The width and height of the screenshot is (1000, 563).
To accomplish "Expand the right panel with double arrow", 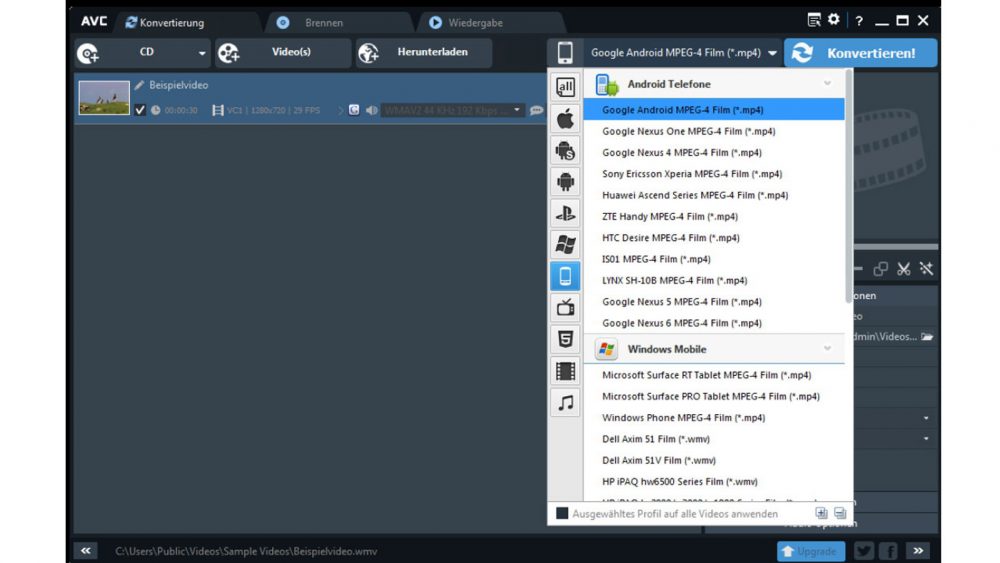I will point(918,550).
